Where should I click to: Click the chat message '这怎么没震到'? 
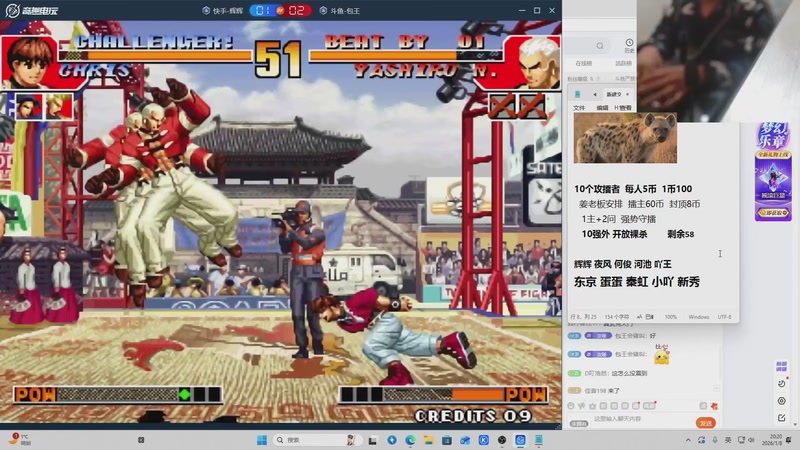[629, 373]
